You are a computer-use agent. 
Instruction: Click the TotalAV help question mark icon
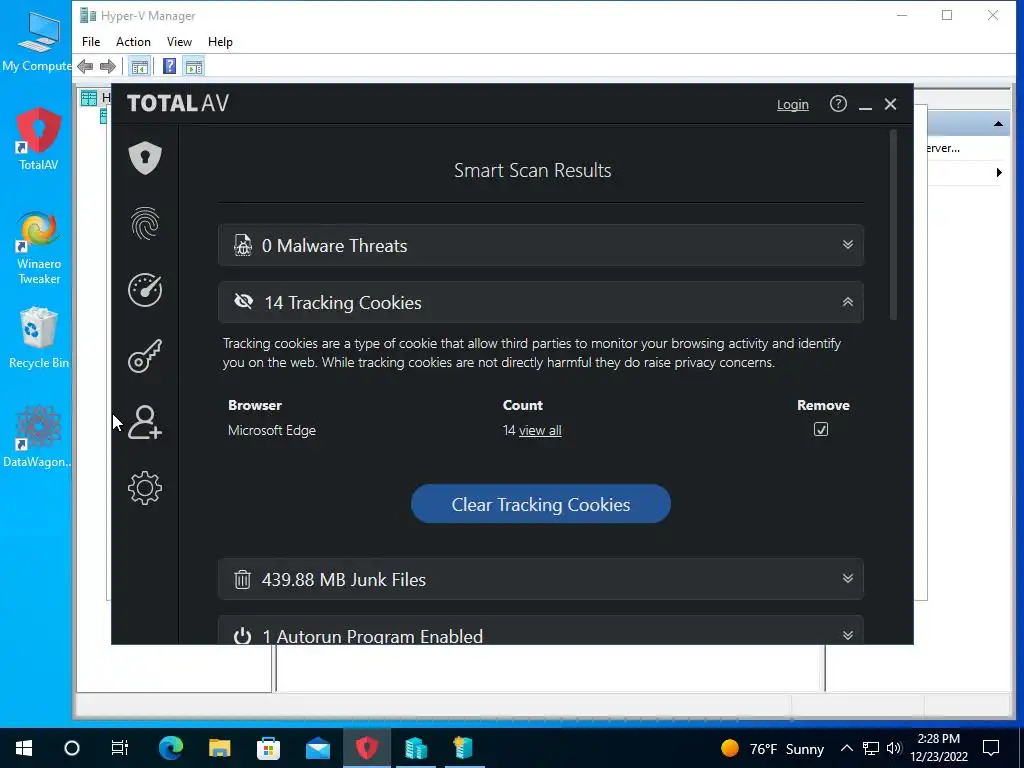coord(838,104)
